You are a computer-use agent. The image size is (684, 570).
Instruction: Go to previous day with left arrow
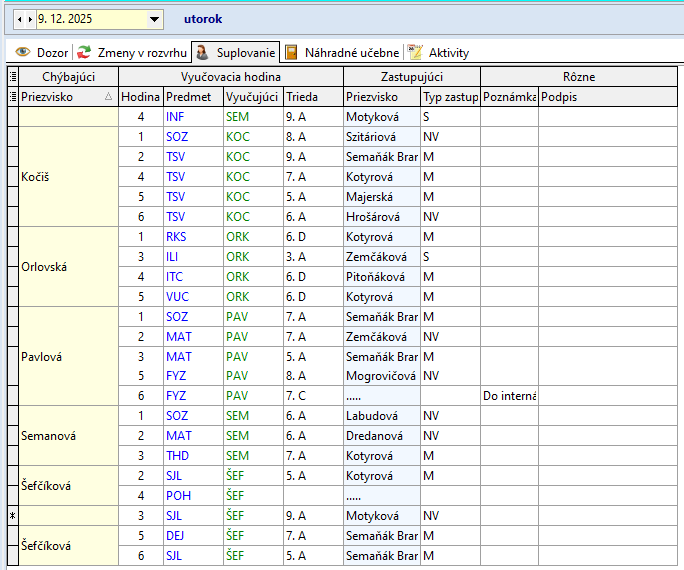(x=19, y=19)
